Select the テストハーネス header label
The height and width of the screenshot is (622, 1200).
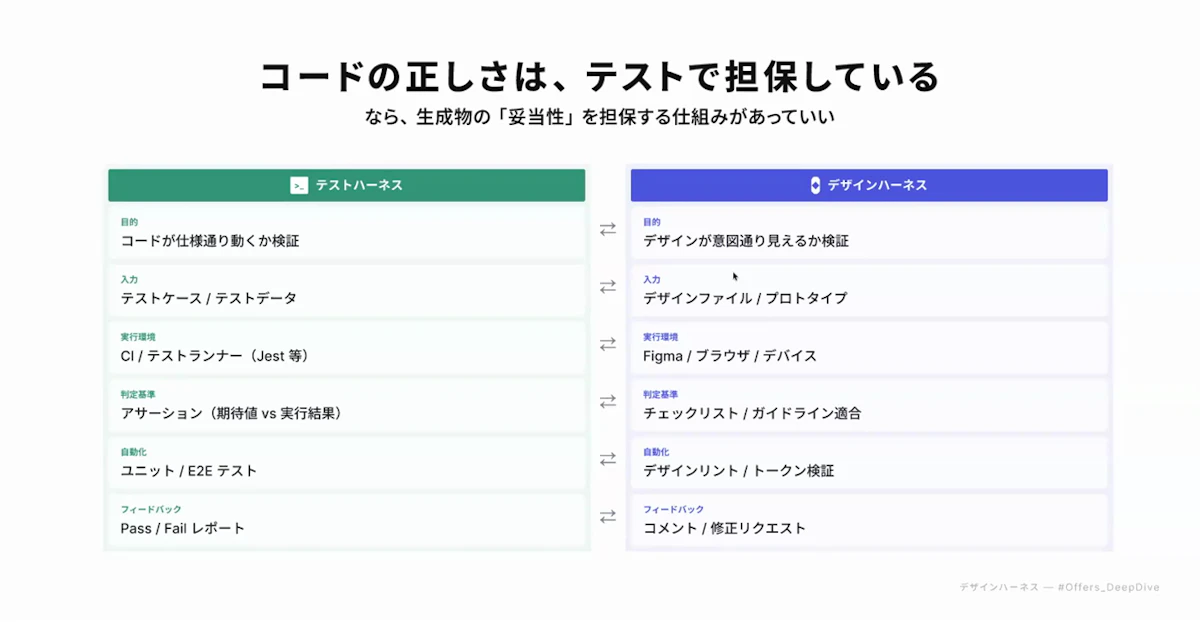[359, 185]
